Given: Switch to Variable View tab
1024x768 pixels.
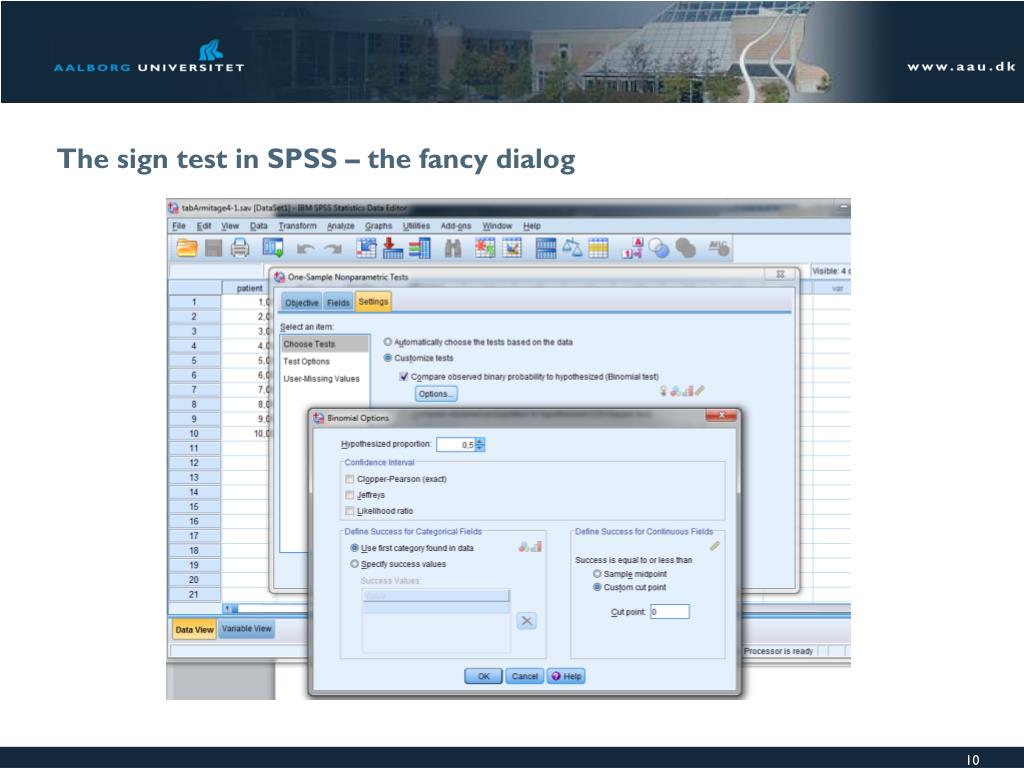Looking at the screenshot, I should point(246,629).
